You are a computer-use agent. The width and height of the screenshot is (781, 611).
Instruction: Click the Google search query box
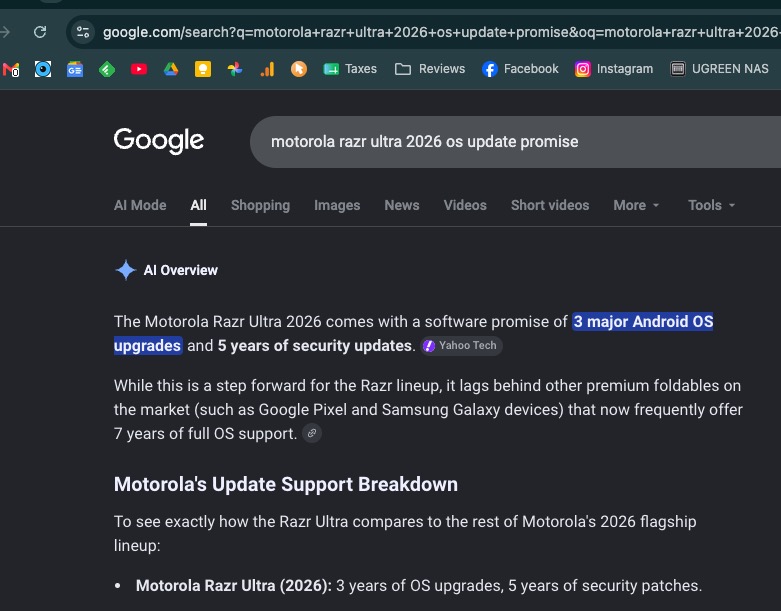516,142
